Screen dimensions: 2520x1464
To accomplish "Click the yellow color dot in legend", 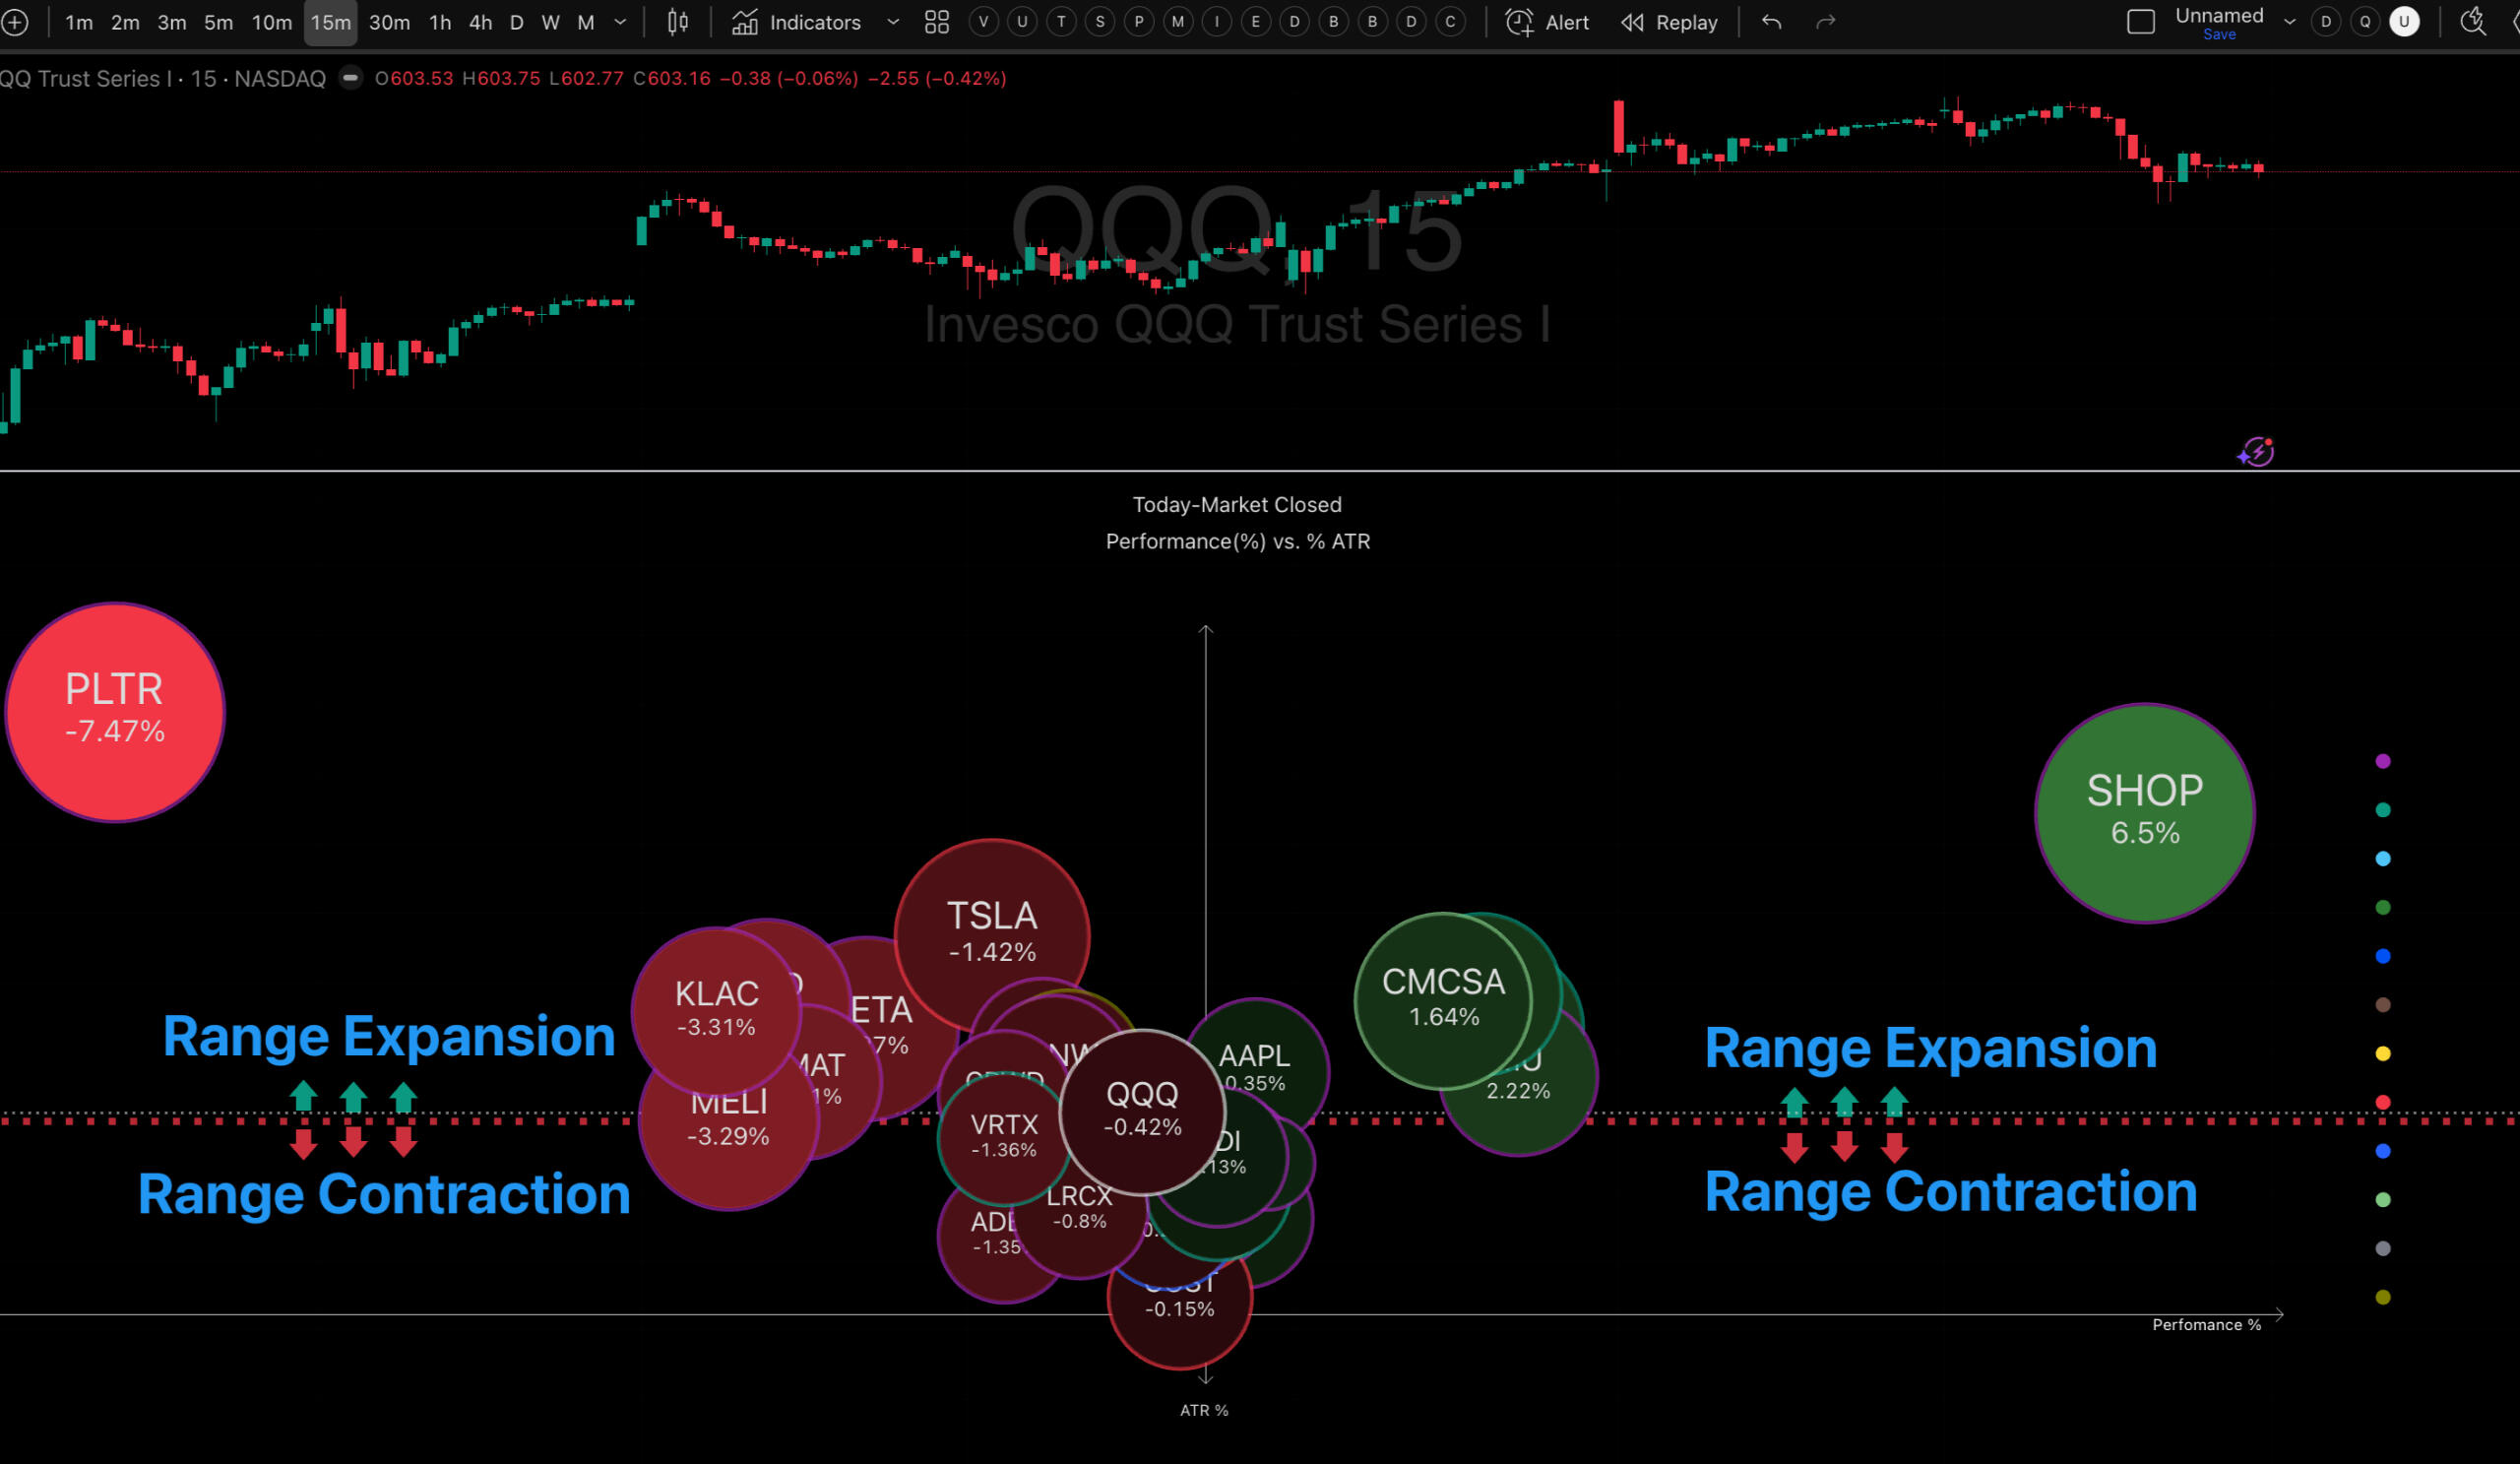I will click(2383, 1053).
